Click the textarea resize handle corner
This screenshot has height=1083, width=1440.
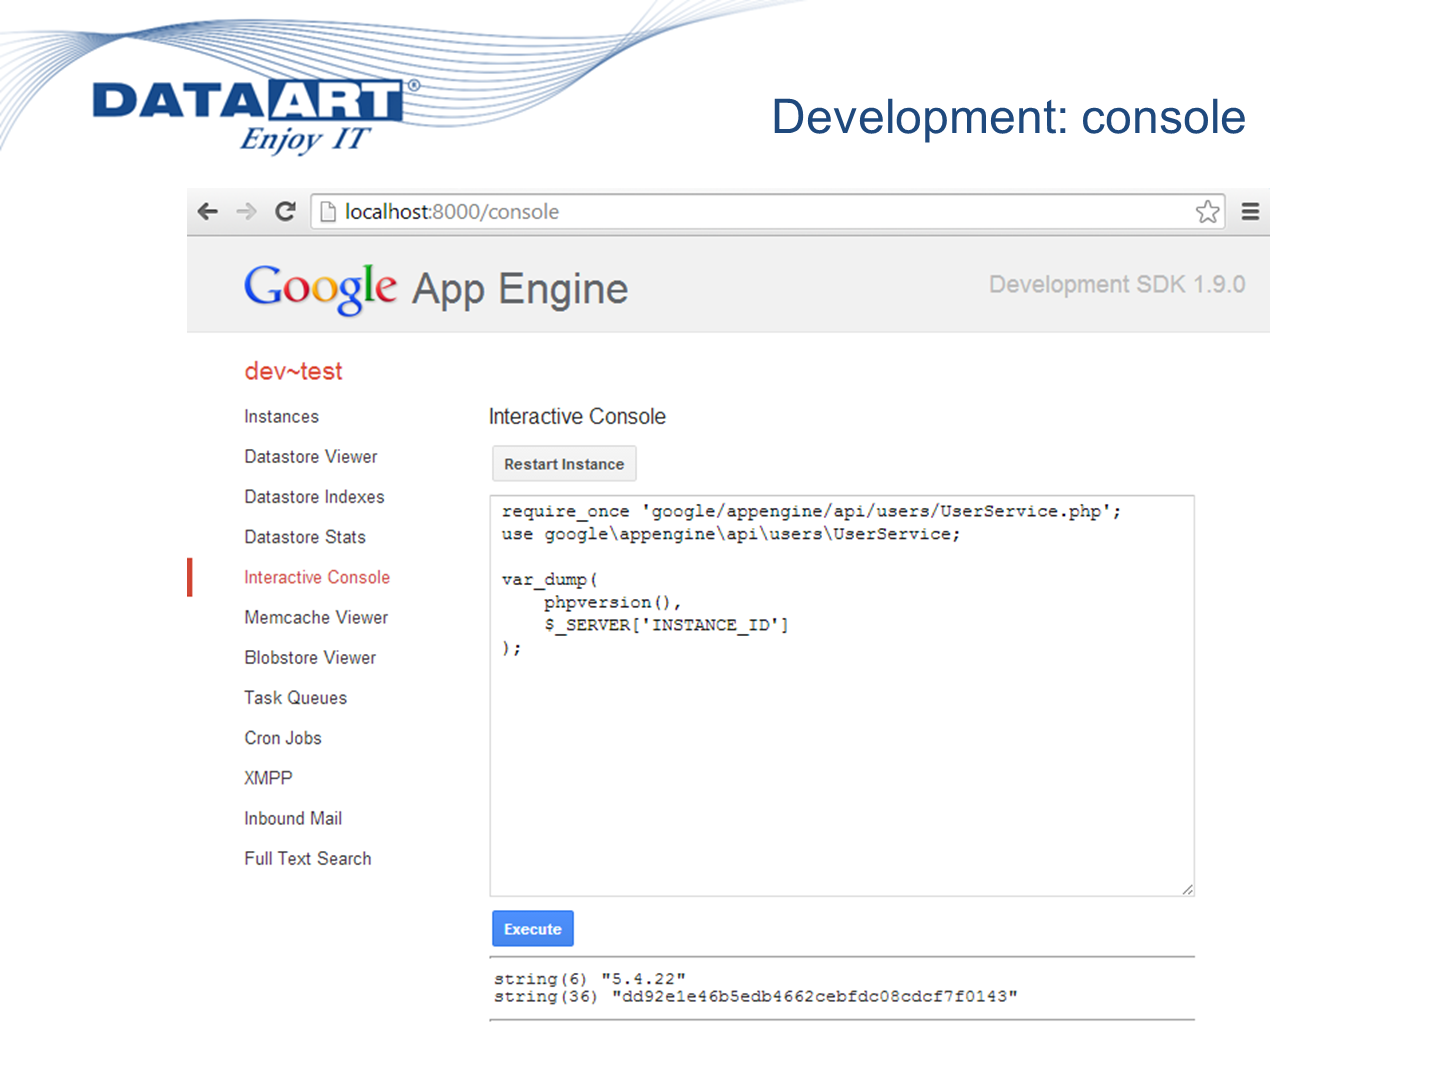pos(1187,889)
